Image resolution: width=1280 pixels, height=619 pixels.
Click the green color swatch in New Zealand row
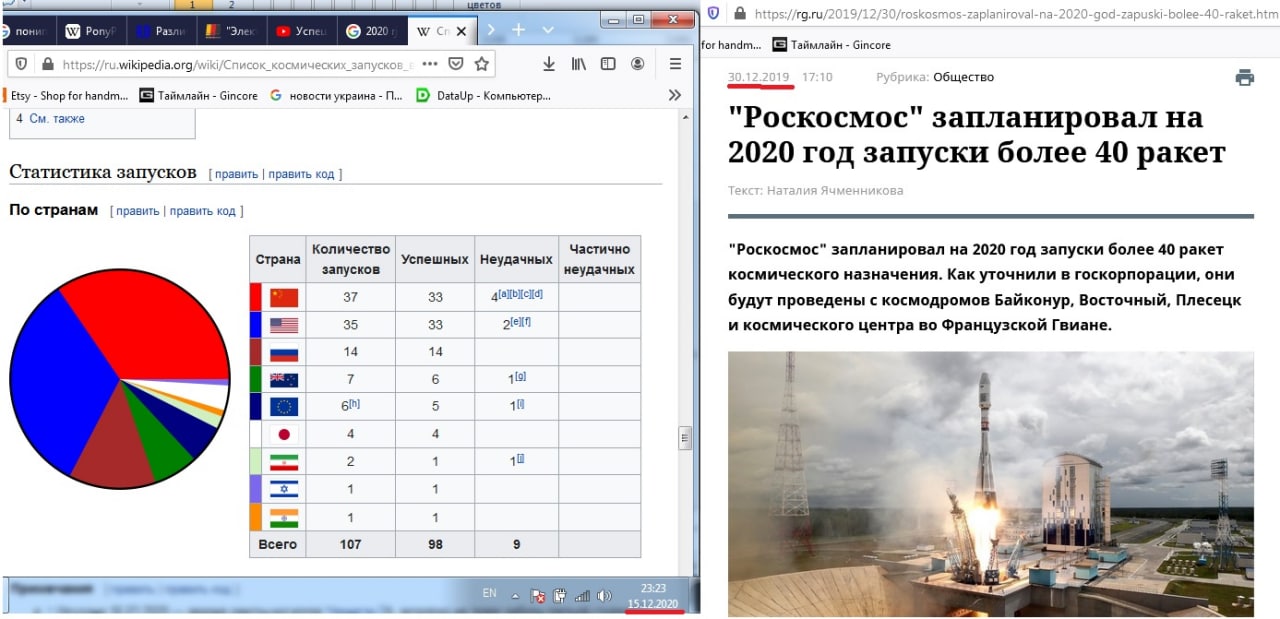256,379
